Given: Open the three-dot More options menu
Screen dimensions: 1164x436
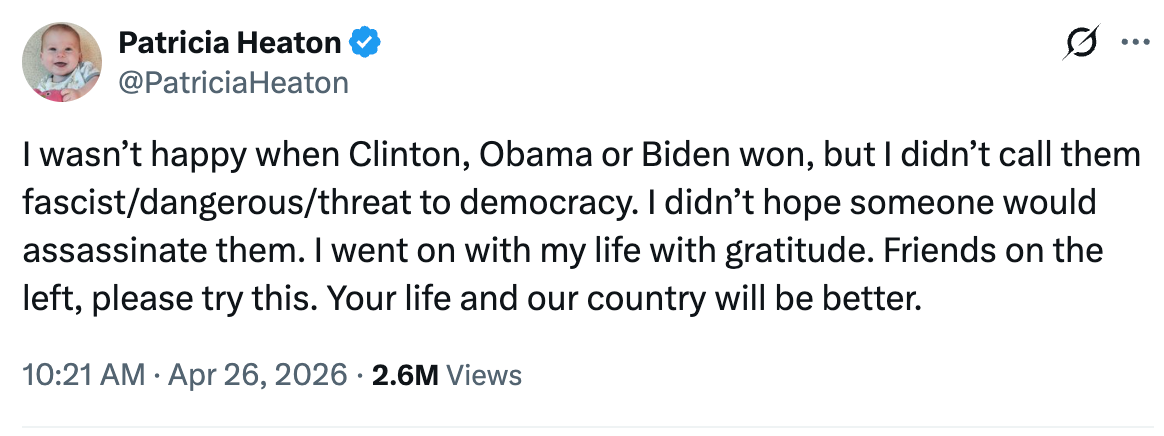Looking at the screenshot, I should pyautogui.click(x=1135, y=43).
